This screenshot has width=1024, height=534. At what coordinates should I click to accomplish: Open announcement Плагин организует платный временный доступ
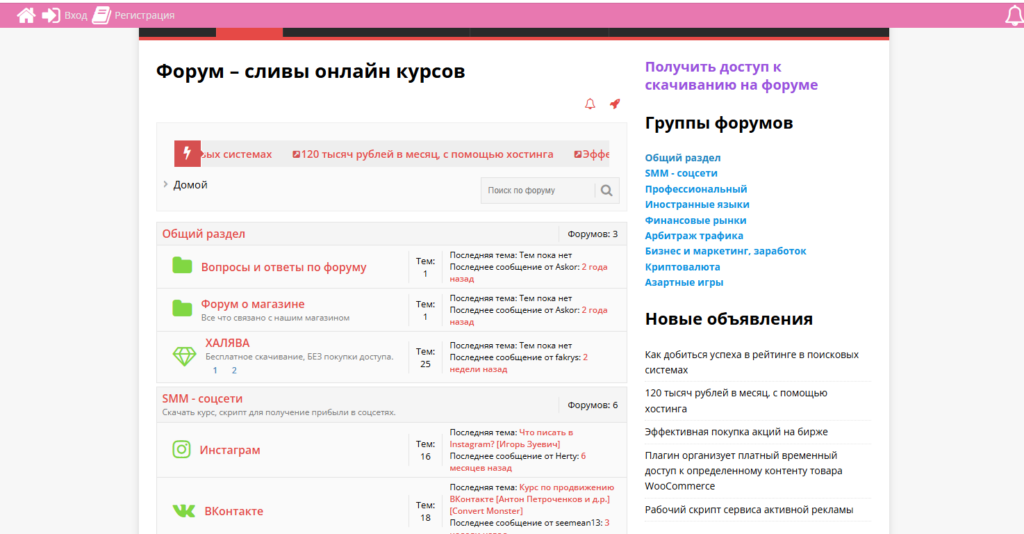pyautogui.click(x=743, y=471)
